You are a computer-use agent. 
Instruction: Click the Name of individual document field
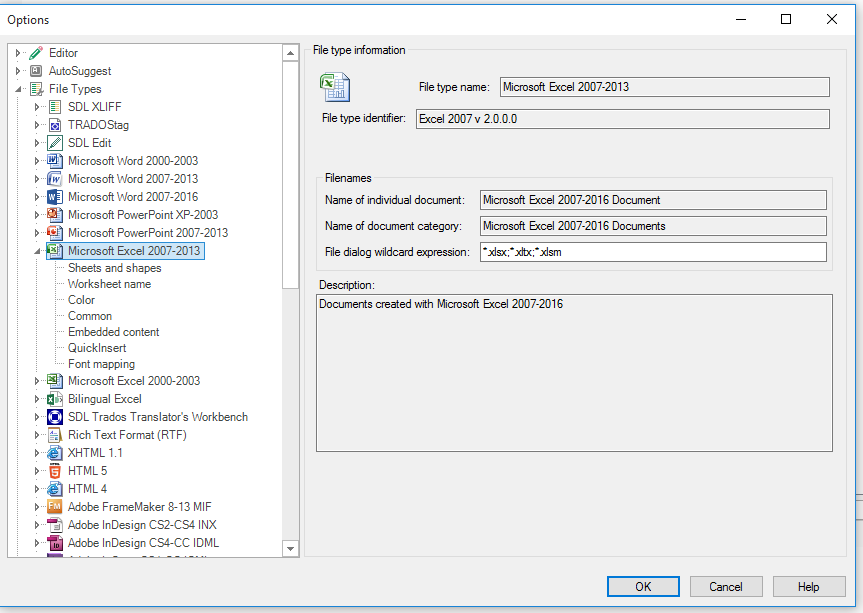(653, 200)
